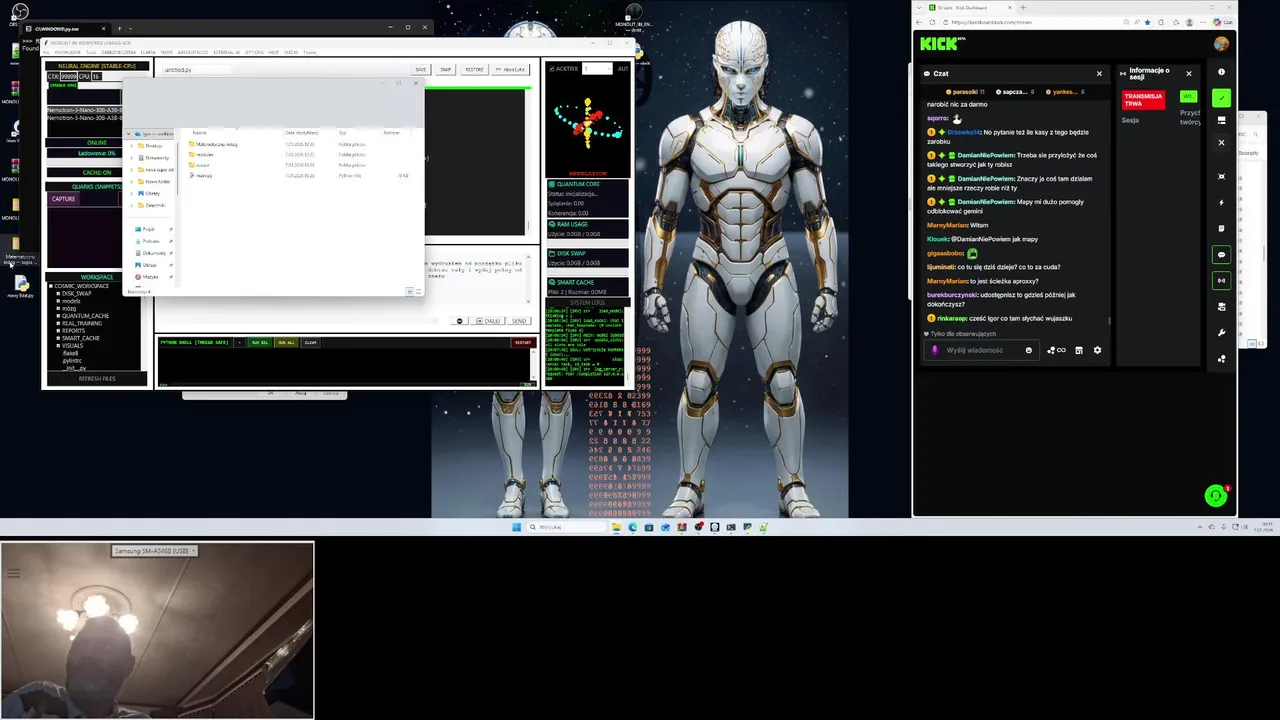Viewport: 1280px width, 720px height.
Task: Open the HELP menu
Action: point(273,52)
